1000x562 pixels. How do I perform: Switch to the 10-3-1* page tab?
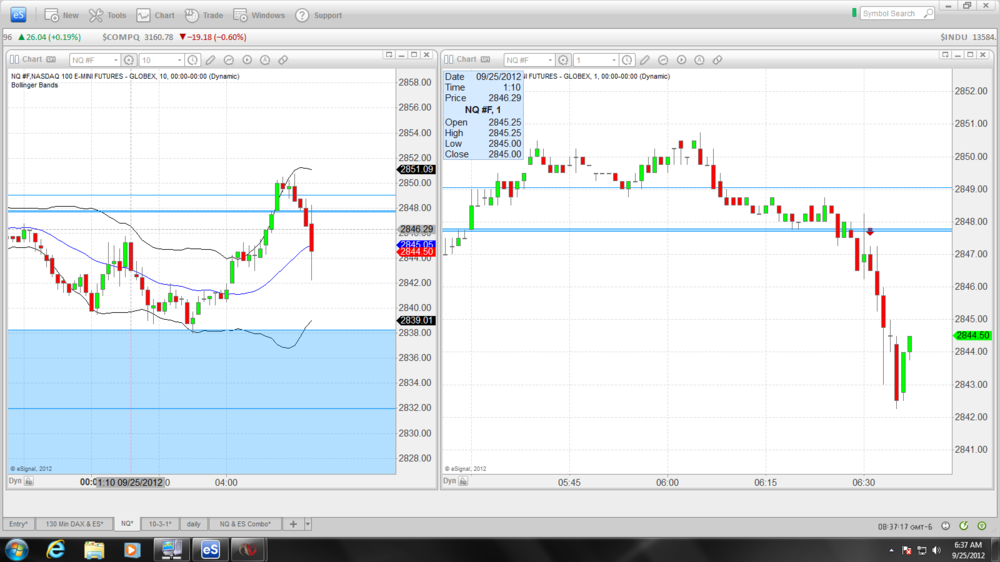pos(160,524)
